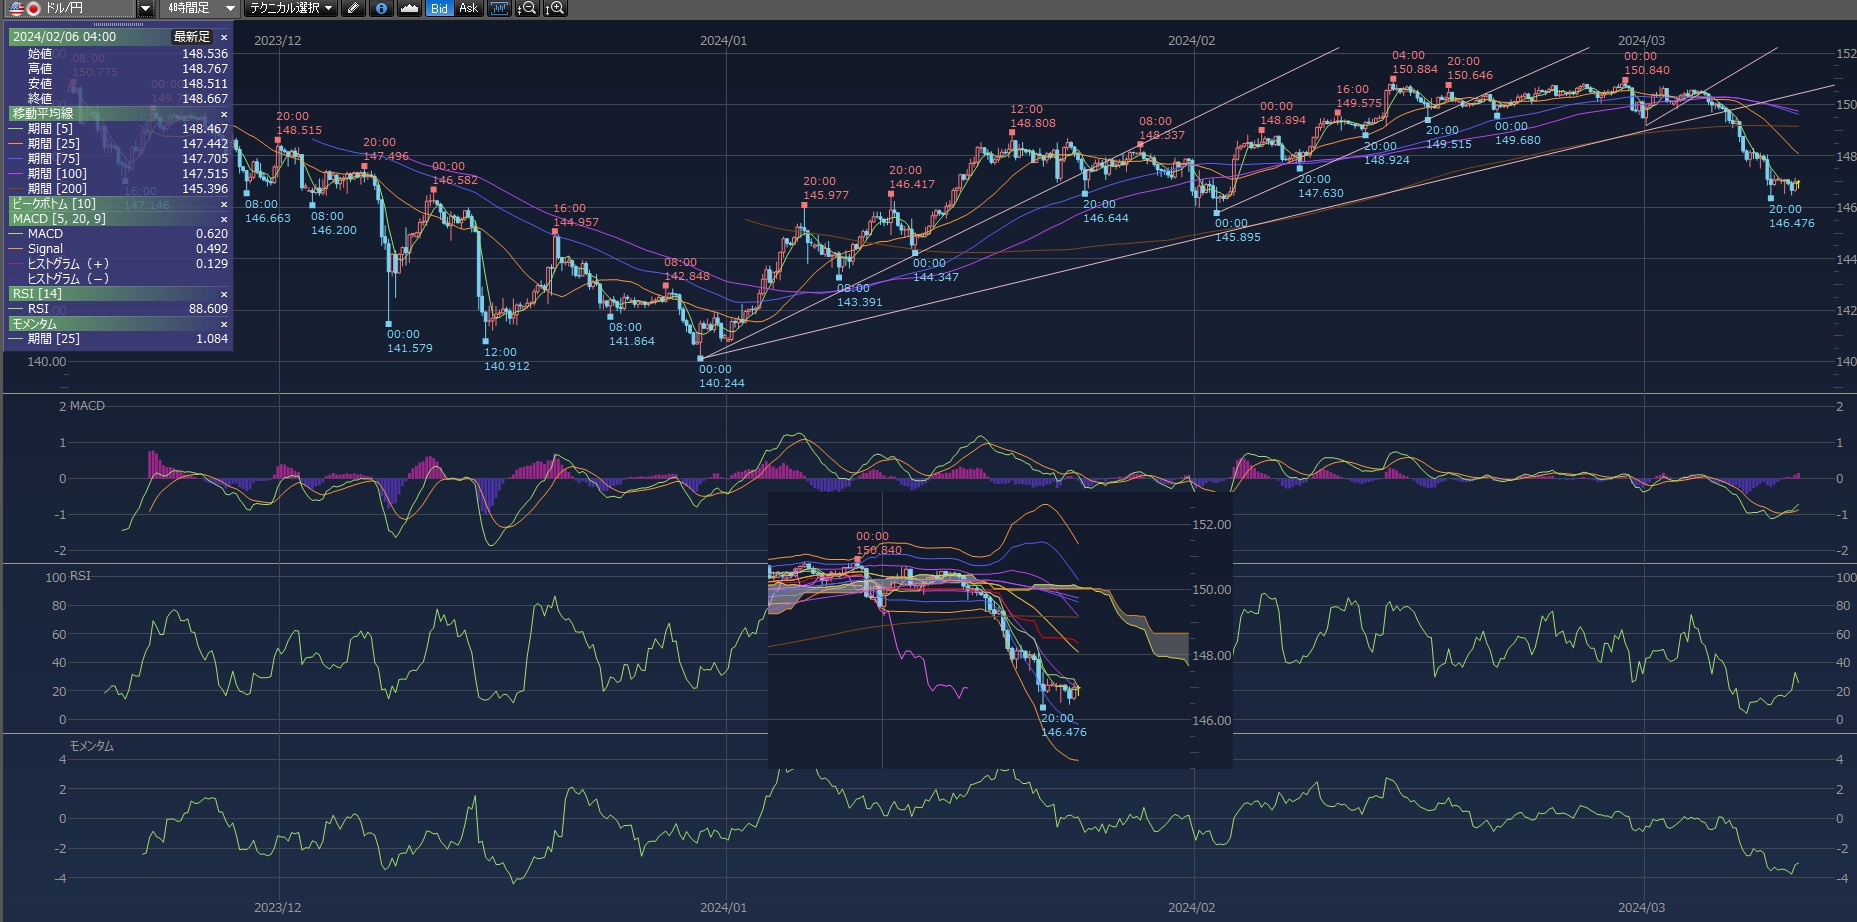Remove the 移動平均線 indicator with its X
Screen dimensions: 1857x922
tap(224, 114)
